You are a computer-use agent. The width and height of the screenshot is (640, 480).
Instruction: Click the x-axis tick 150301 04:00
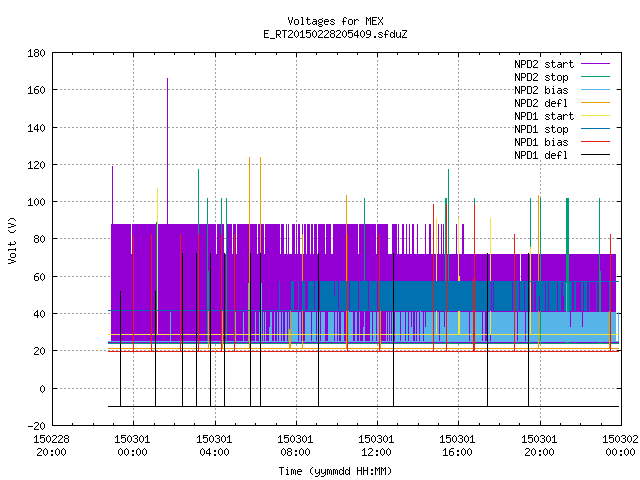214,446
